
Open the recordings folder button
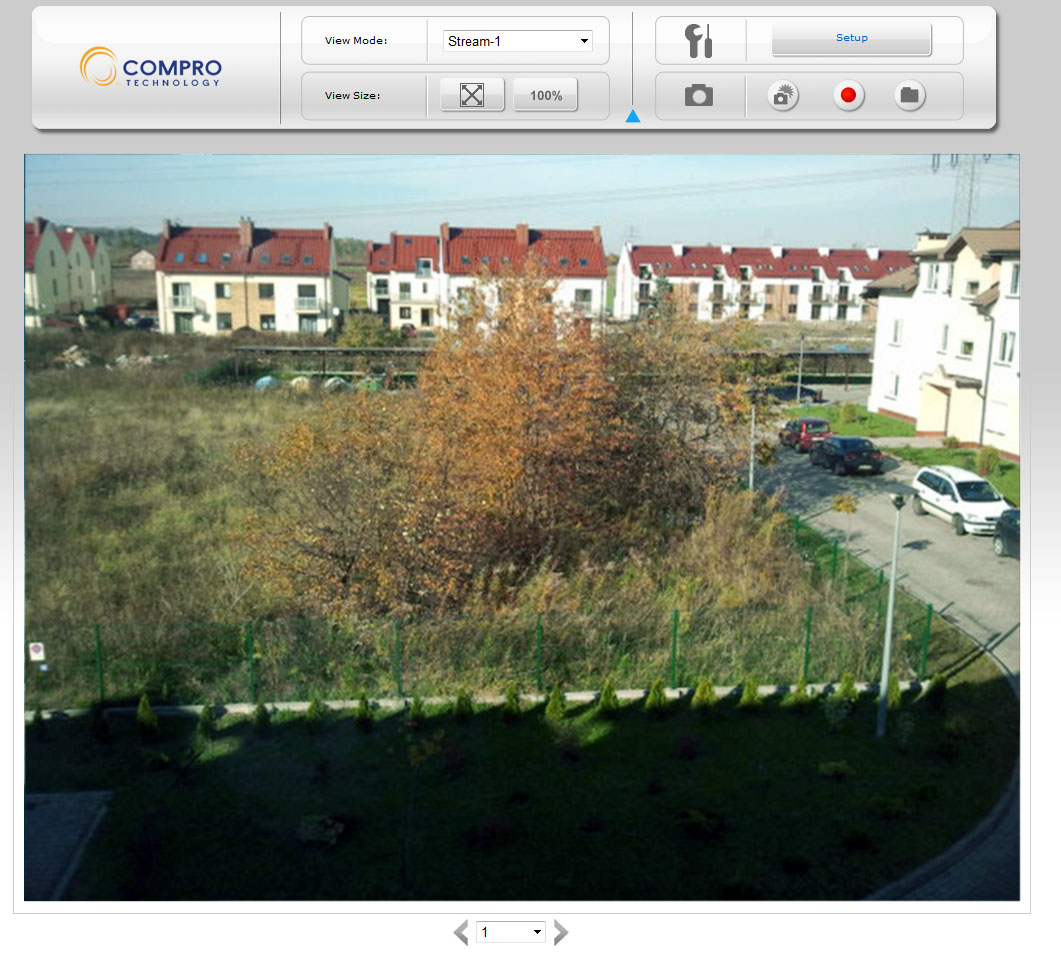coord(909,95)
